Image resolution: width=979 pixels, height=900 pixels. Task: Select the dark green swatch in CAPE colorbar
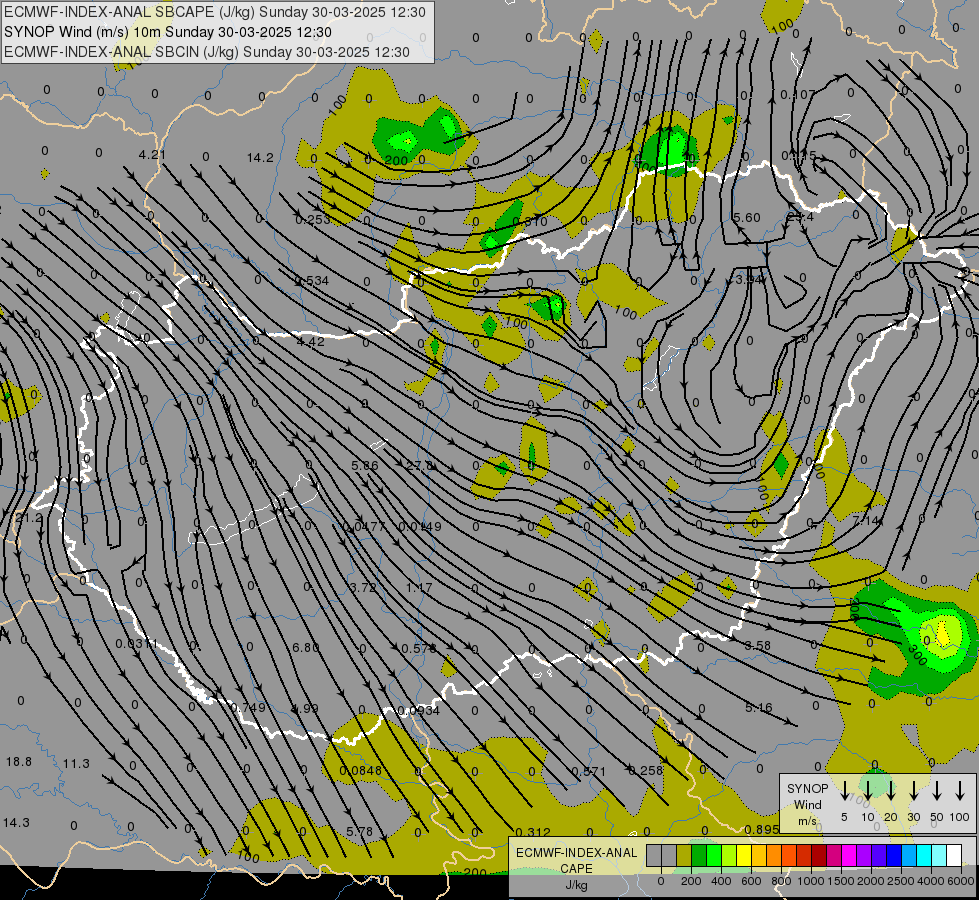[x=699, y=855]
